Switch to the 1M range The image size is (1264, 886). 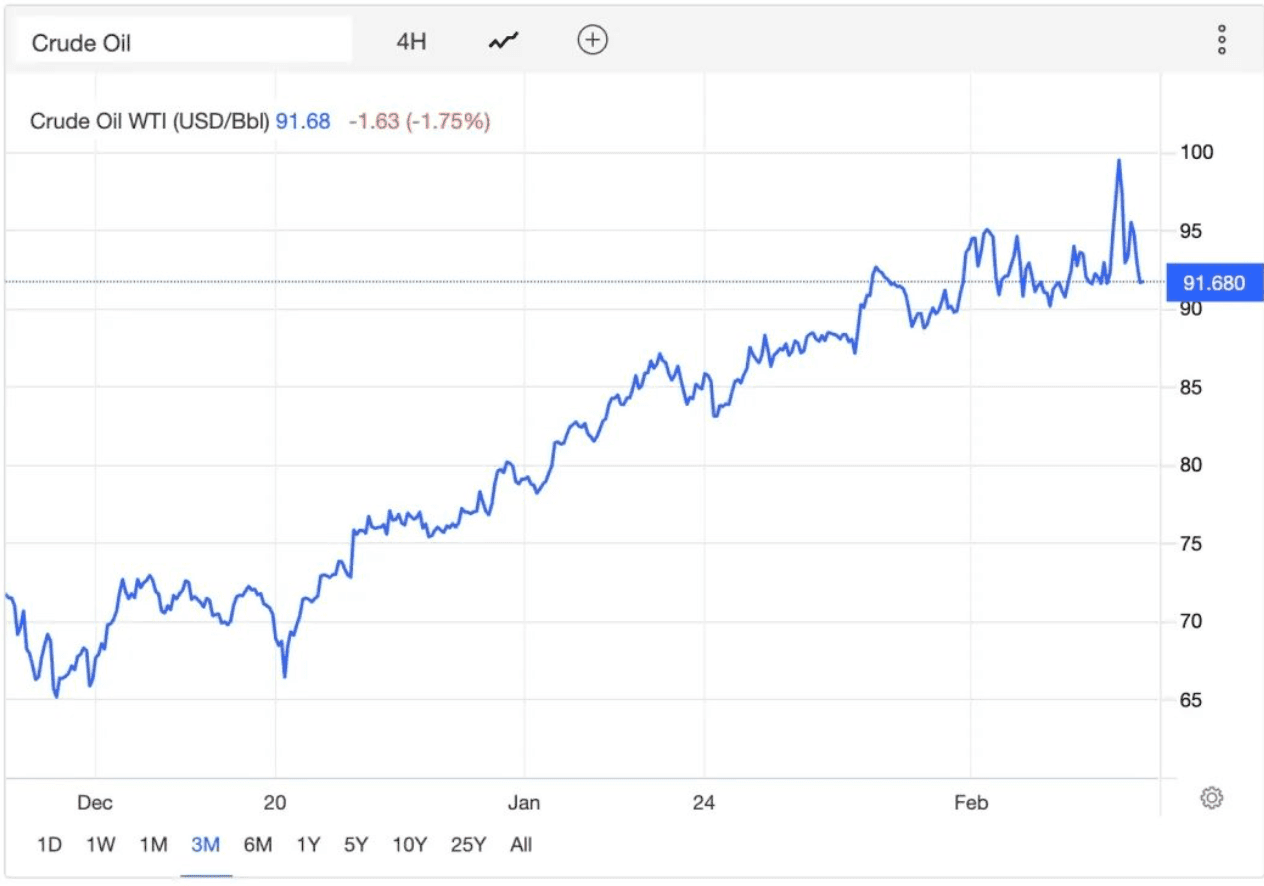[x=153, y=845]
